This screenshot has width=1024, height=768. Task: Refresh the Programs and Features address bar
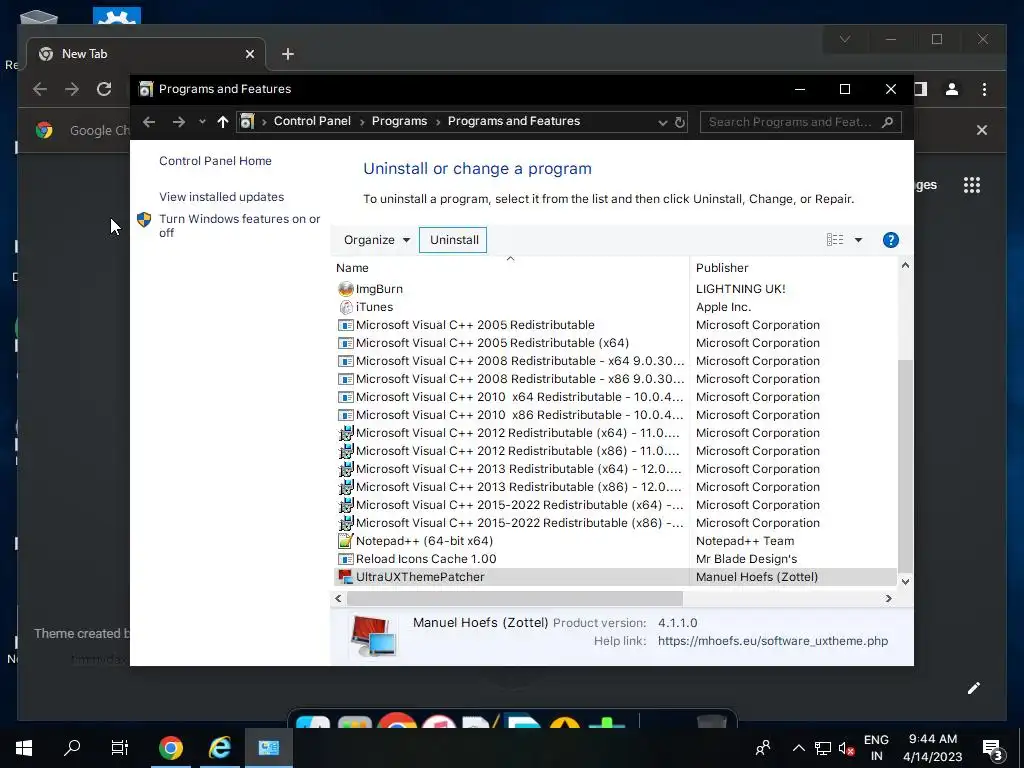point(679,122)
